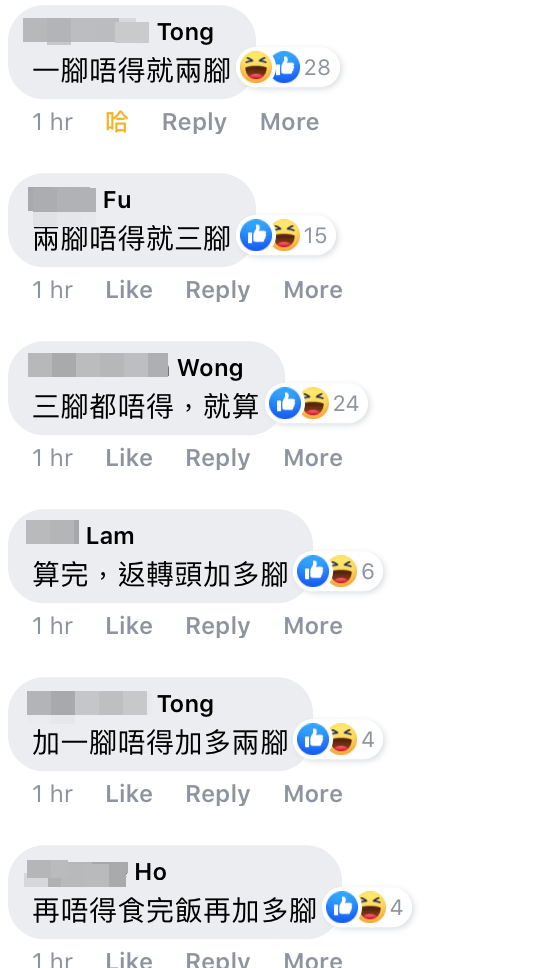Screen dimensions: 548x968
Task: Reply to Lam's comment 算完，返轉頭加多腳
Action: [218, 626]
